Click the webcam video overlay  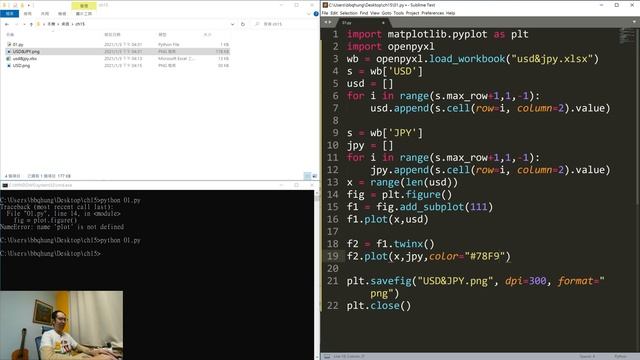click(61, 325)
